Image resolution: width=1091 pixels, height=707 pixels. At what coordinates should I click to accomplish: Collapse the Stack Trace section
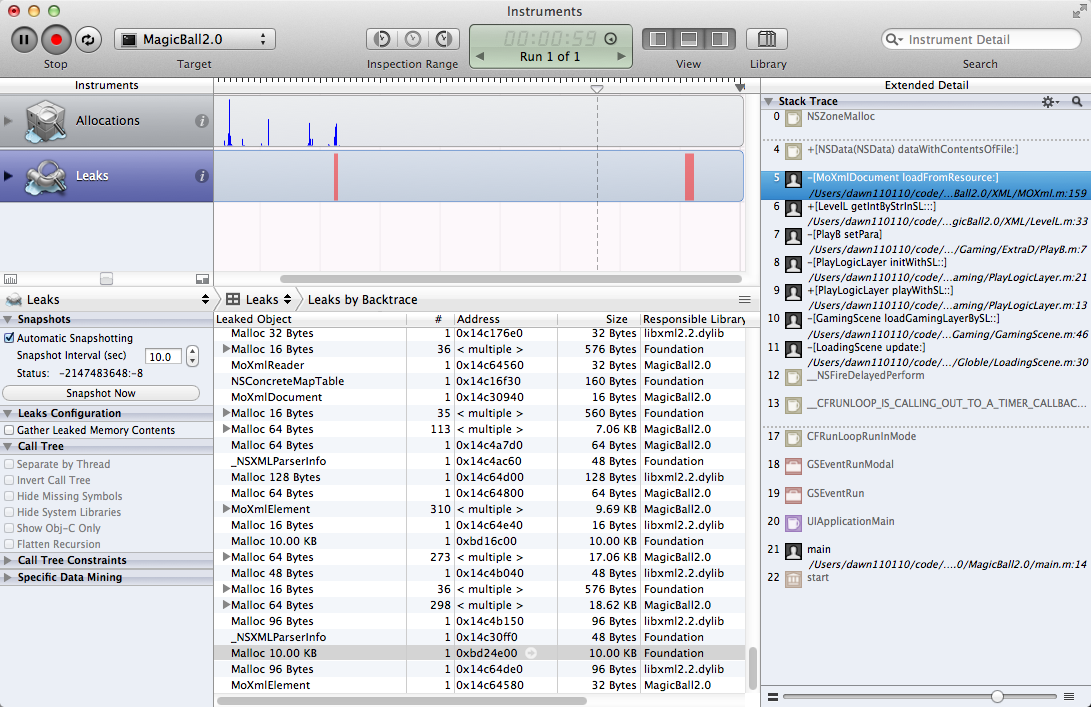769,101
